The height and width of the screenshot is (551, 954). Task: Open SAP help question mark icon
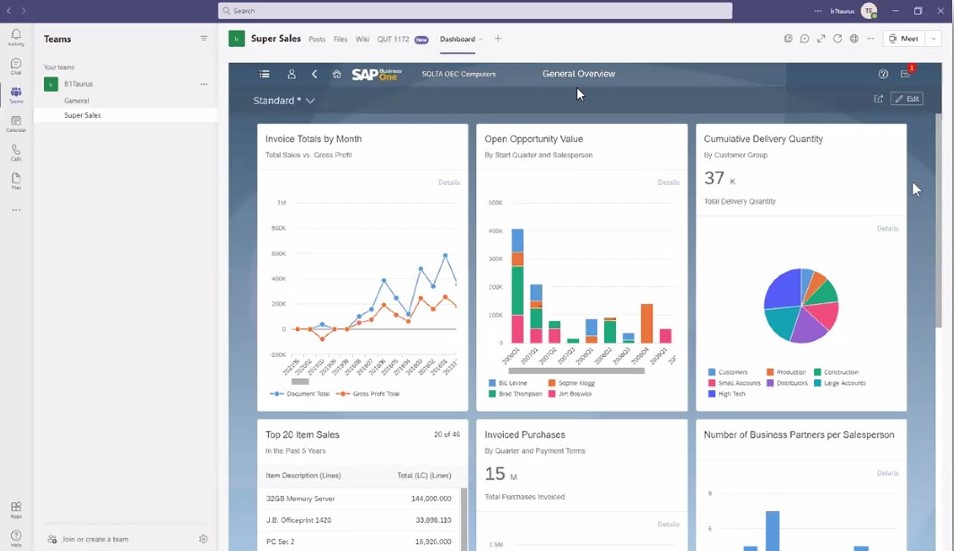(883, 74)
